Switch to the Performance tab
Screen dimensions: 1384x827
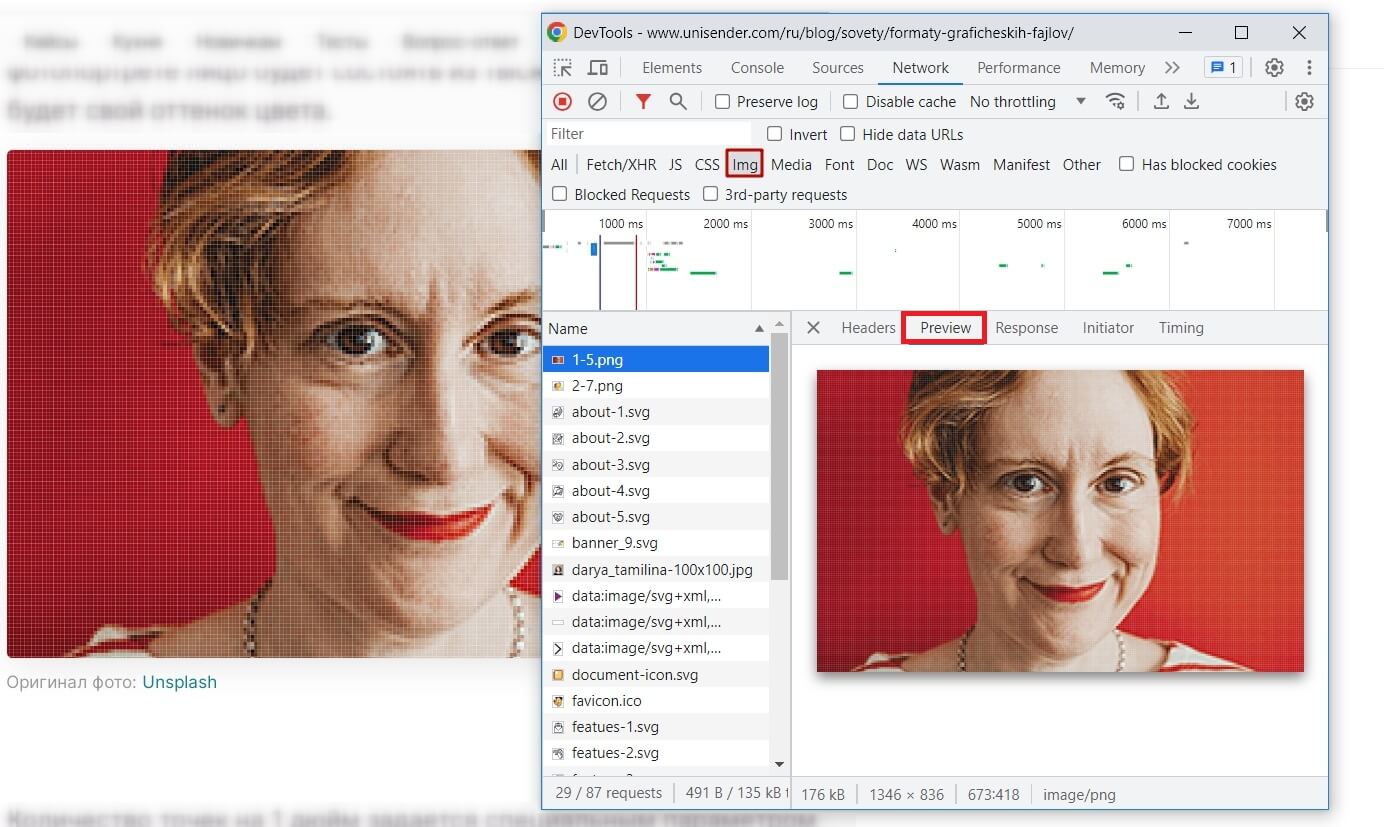click(1019, 68)
